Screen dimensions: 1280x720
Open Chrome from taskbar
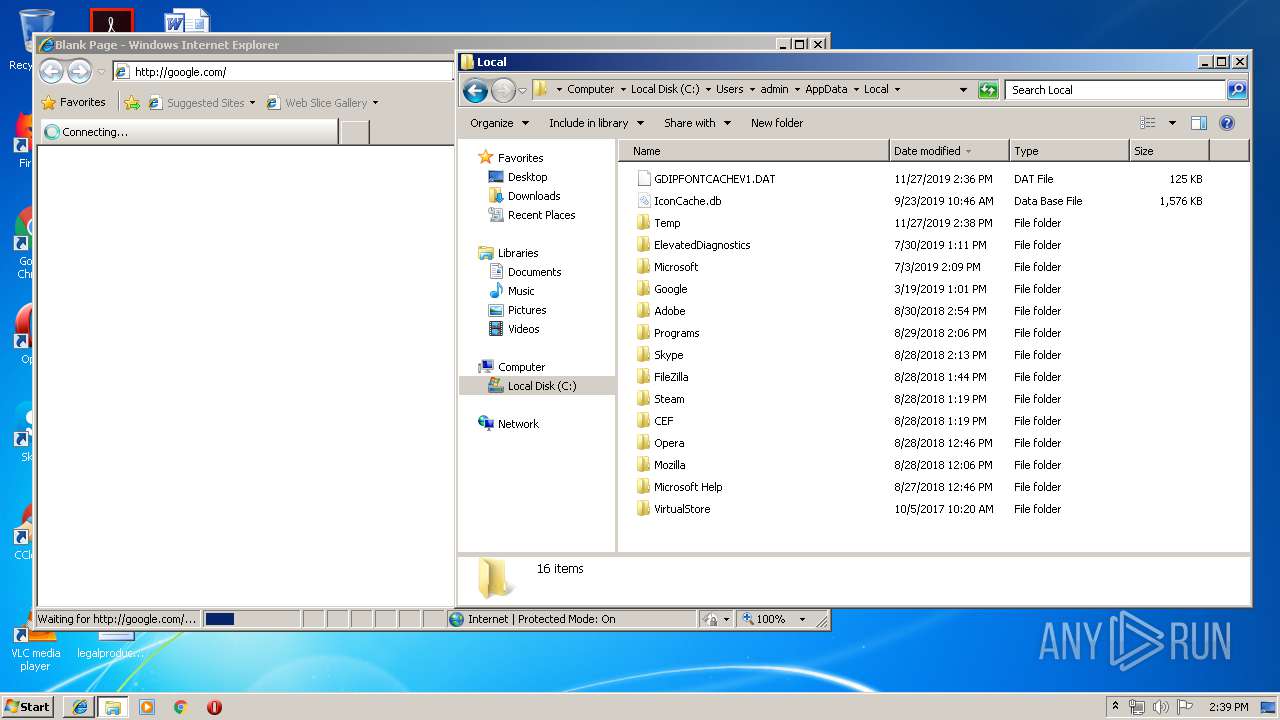[x=180, y=706]
